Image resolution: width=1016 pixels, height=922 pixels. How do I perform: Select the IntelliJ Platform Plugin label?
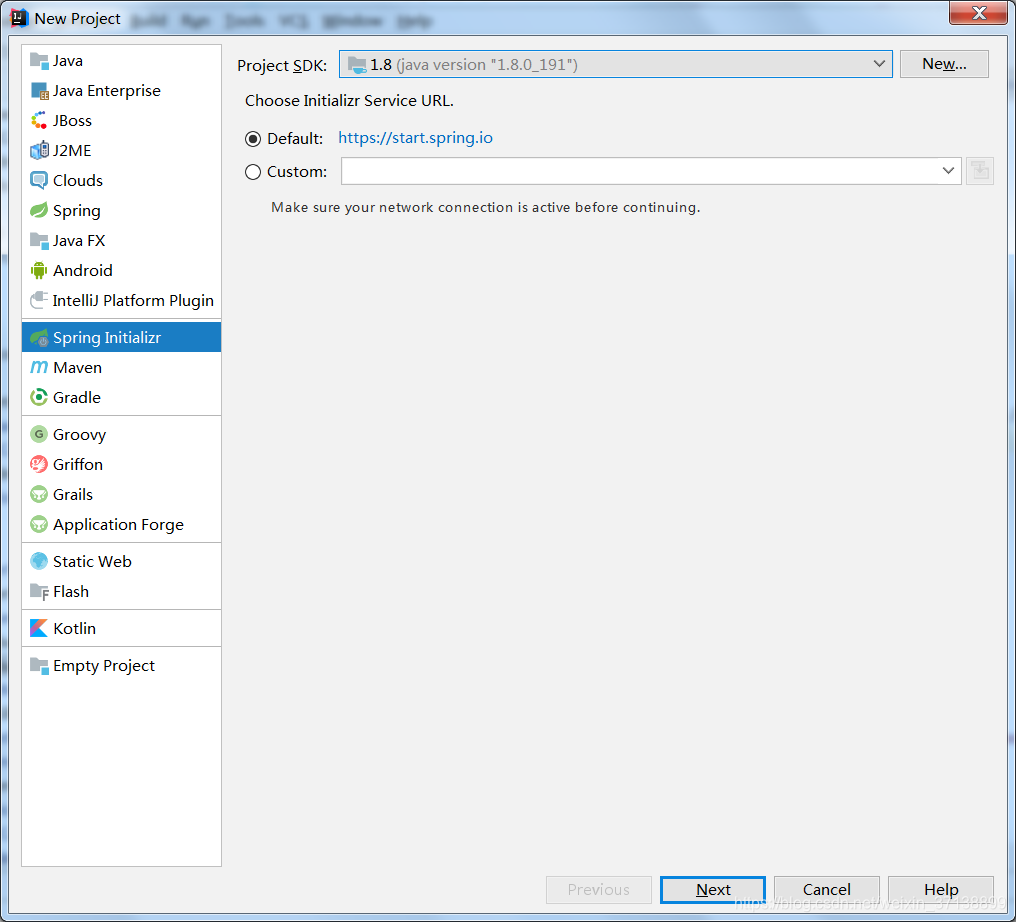pyautogui.click(x=133, y=301)
